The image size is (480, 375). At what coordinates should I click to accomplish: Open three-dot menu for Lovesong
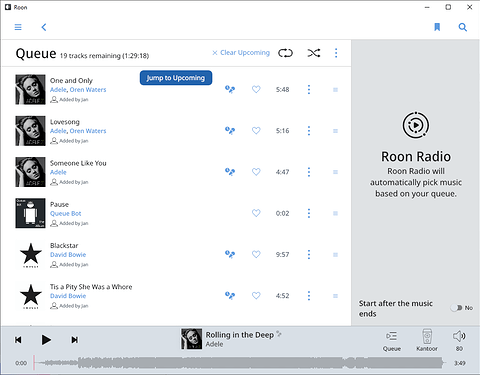pos(309,131)
